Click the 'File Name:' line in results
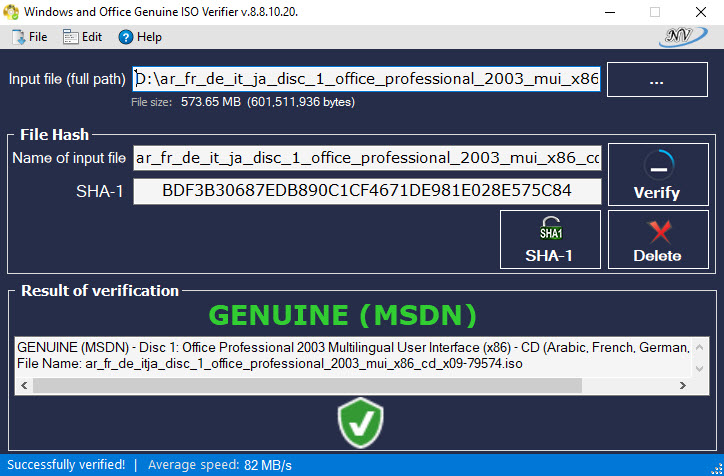This screenshot has width=724, height=476. pos(270,364)
